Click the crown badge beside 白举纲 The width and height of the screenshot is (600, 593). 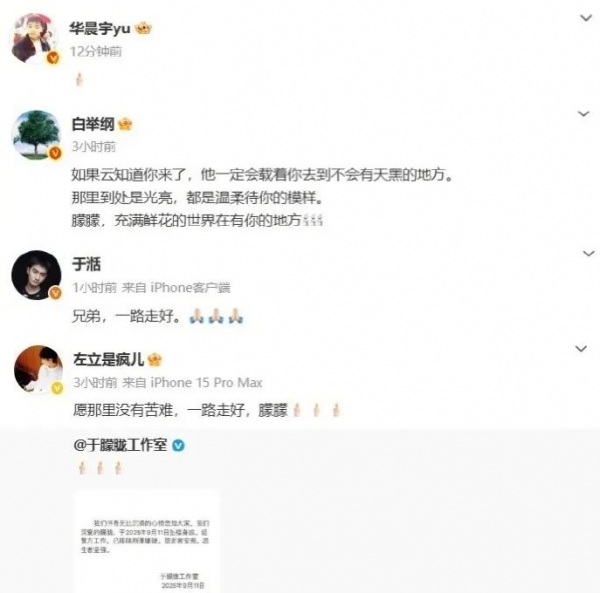(x=125, y=124)
